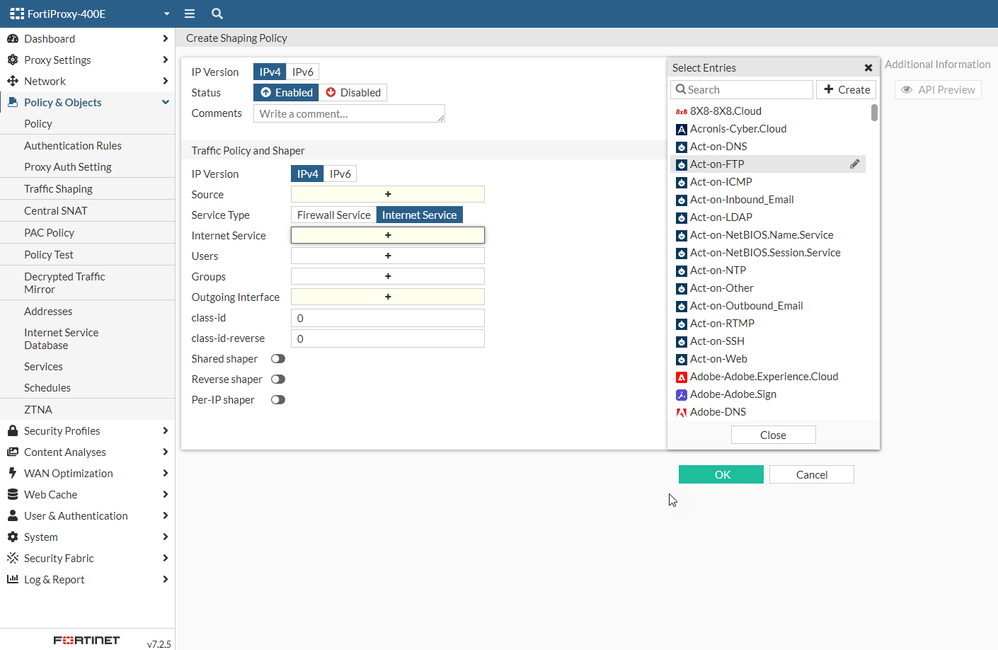Expand the WAN Optimization chevron
This screenshot has height=650, width=998.
(165, 473)
